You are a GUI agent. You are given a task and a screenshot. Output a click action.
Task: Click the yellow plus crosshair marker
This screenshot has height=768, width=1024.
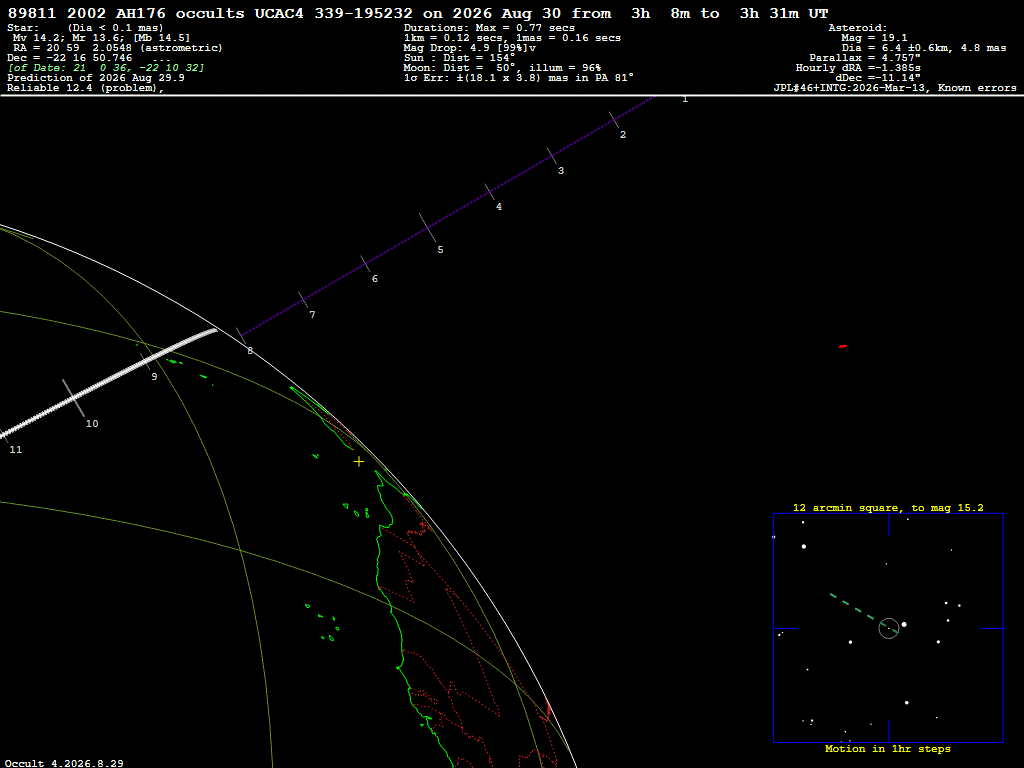pyautogui.click(x=359, y=462)
